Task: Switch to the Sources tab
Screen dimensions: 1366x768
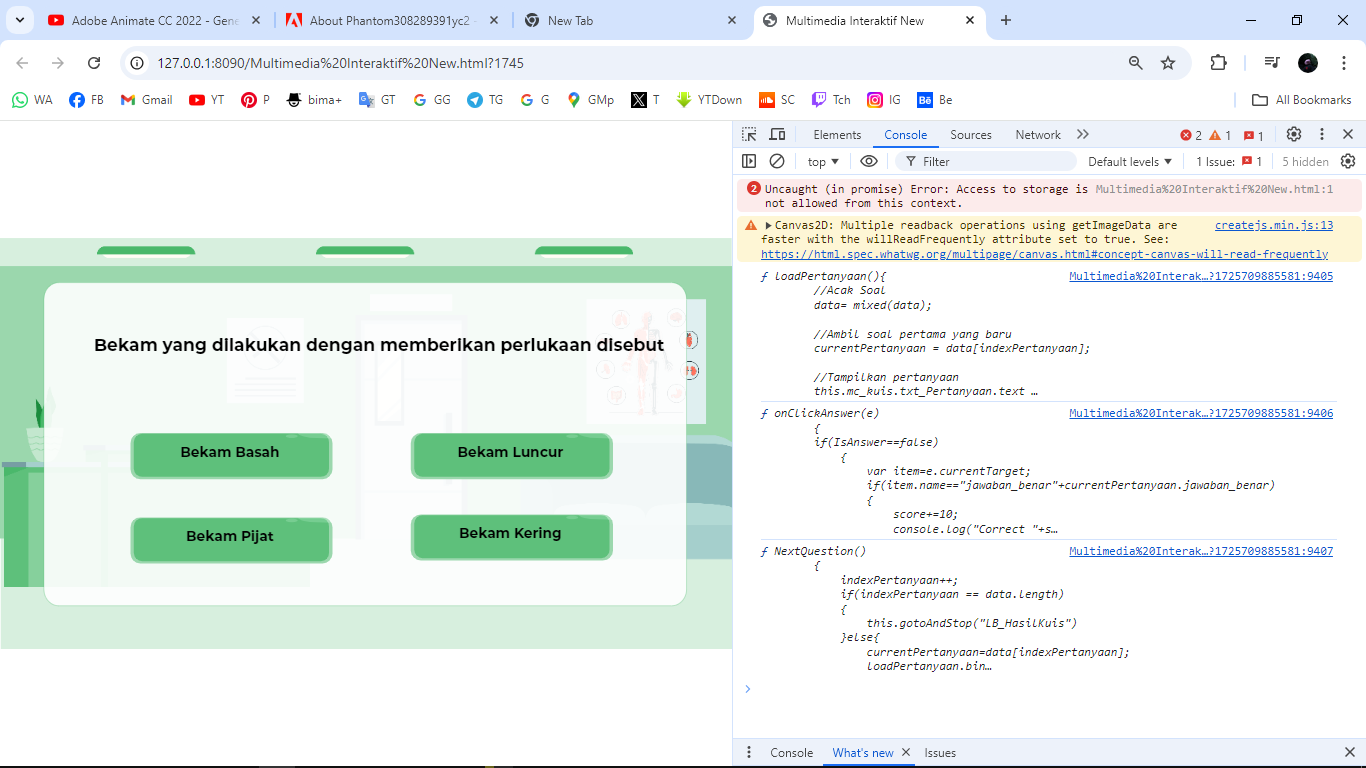Action: pos(970,134)
